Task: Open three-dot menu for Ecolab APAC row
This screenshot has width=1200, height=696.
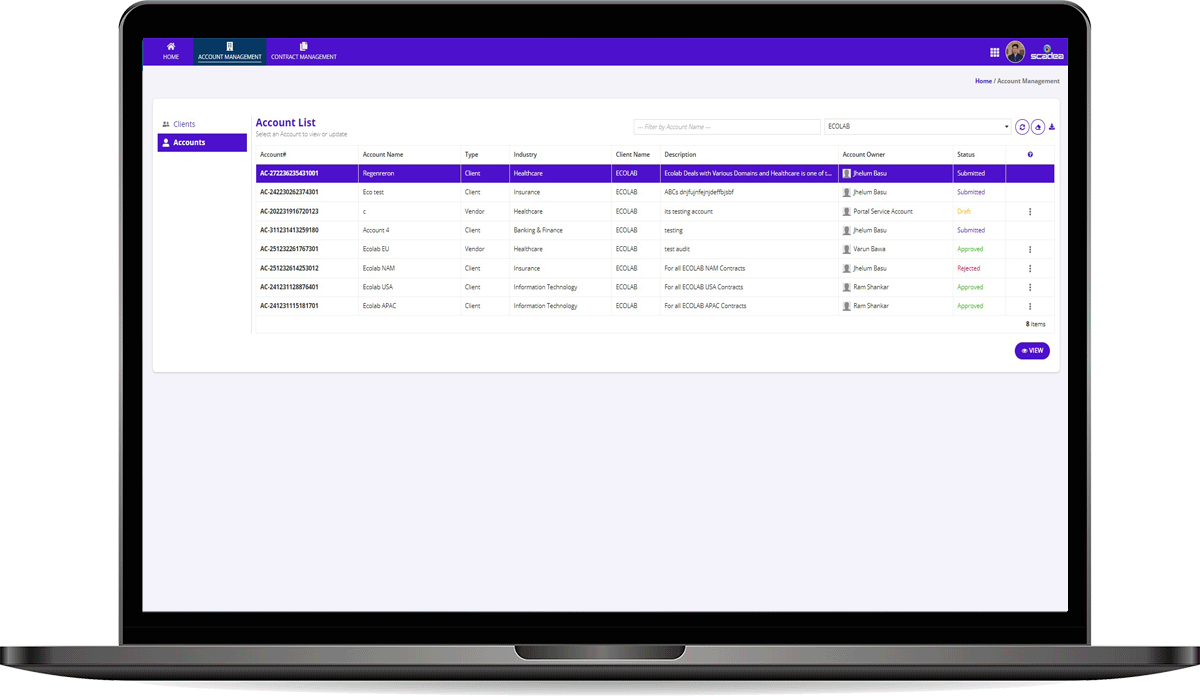Action: (x=1030, y=306)
